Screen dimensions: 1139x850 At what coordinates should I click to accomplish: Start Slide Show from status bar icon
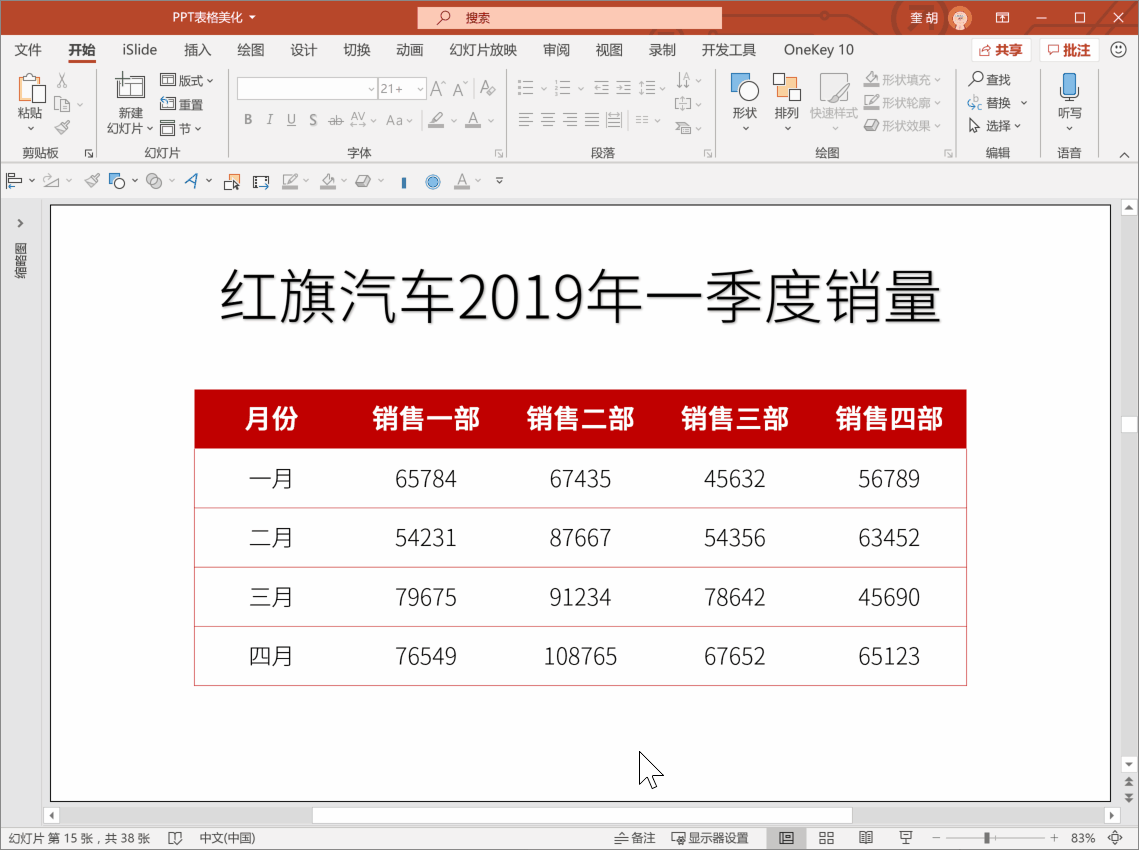pos(906,838)
